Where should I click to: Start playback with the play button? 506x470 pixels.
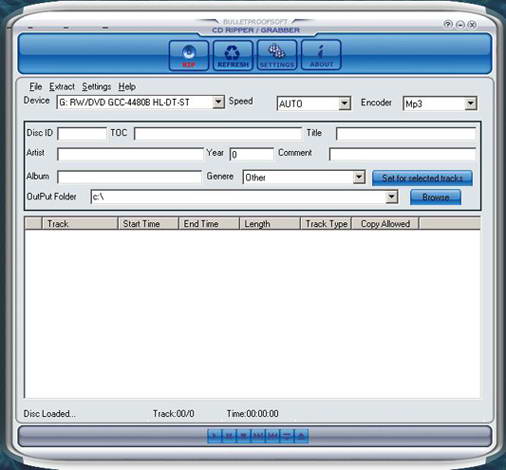tap(215, 436)
